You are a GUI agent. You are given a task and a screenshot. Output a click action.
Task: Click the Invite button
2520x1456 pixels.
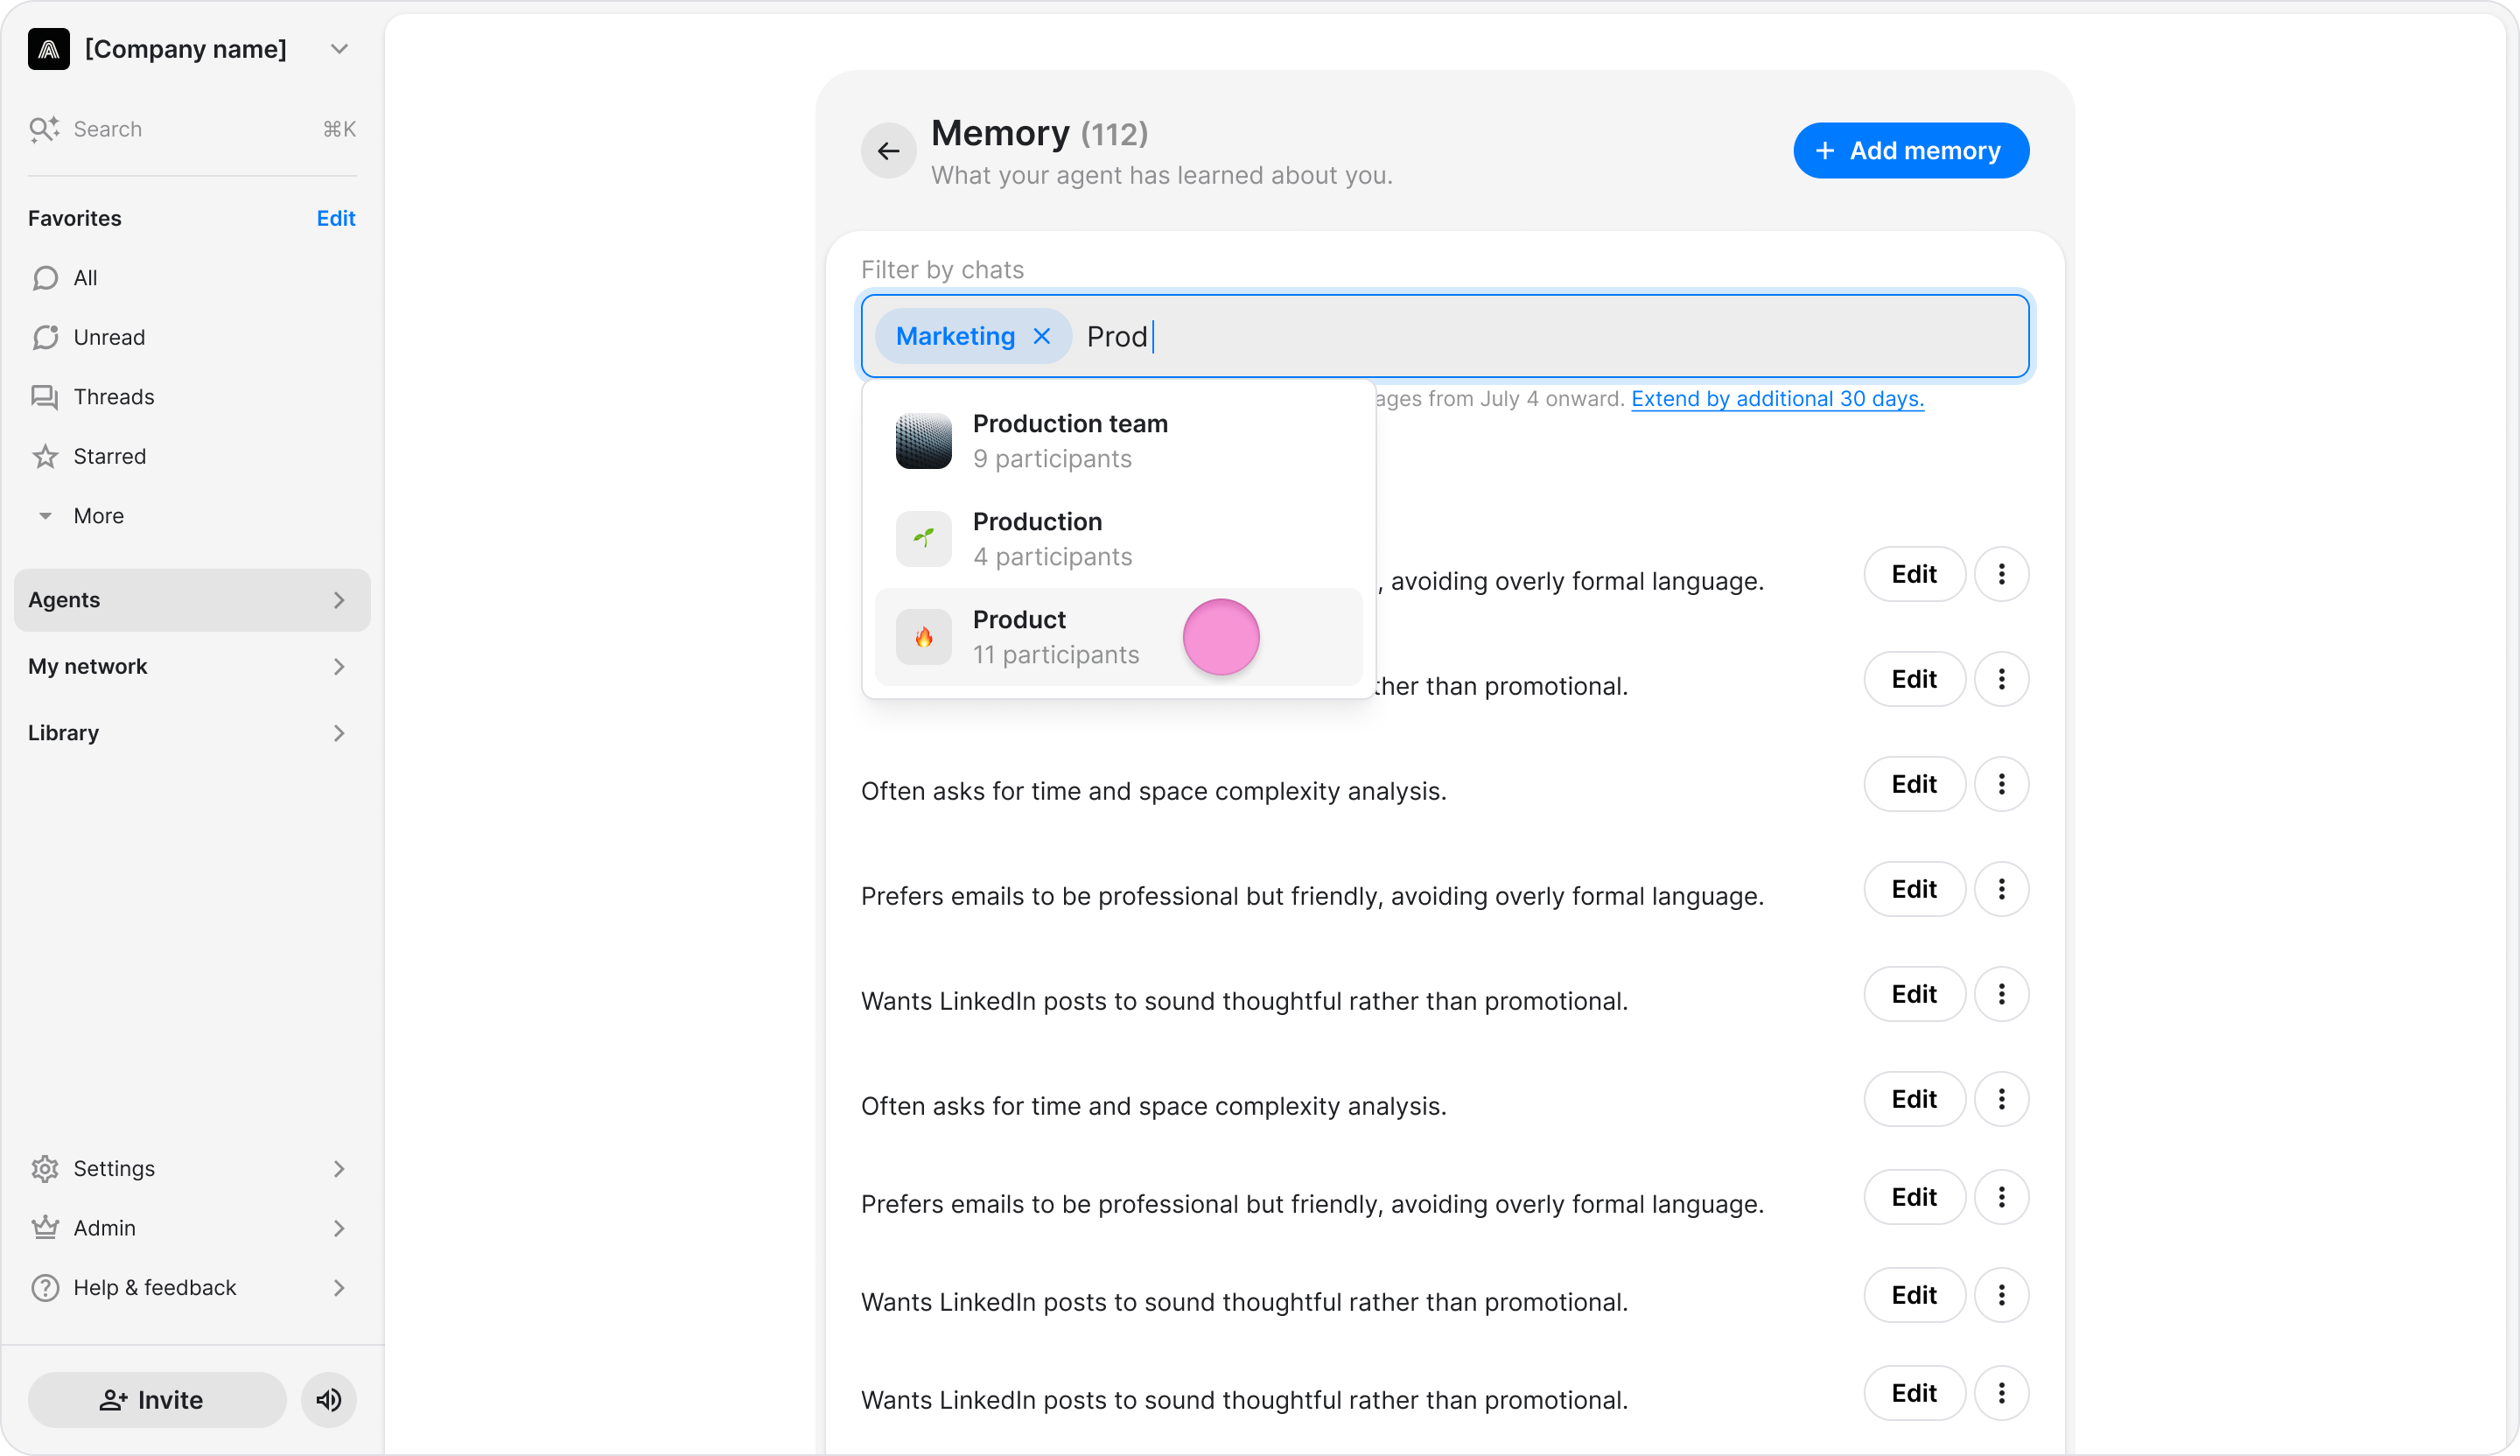point(157,1400)
